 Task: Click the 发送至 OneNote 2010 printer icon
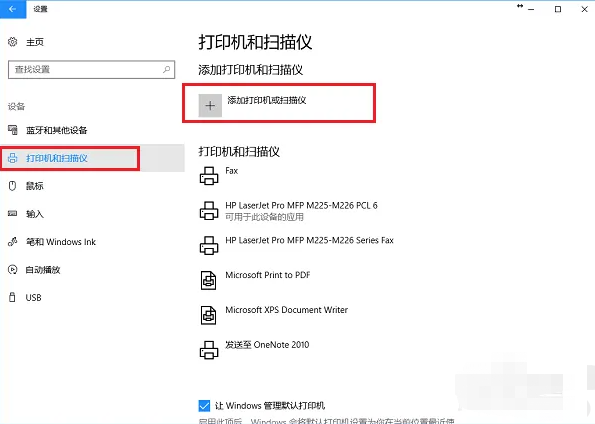pyautogui.click(x=209, y=350)
